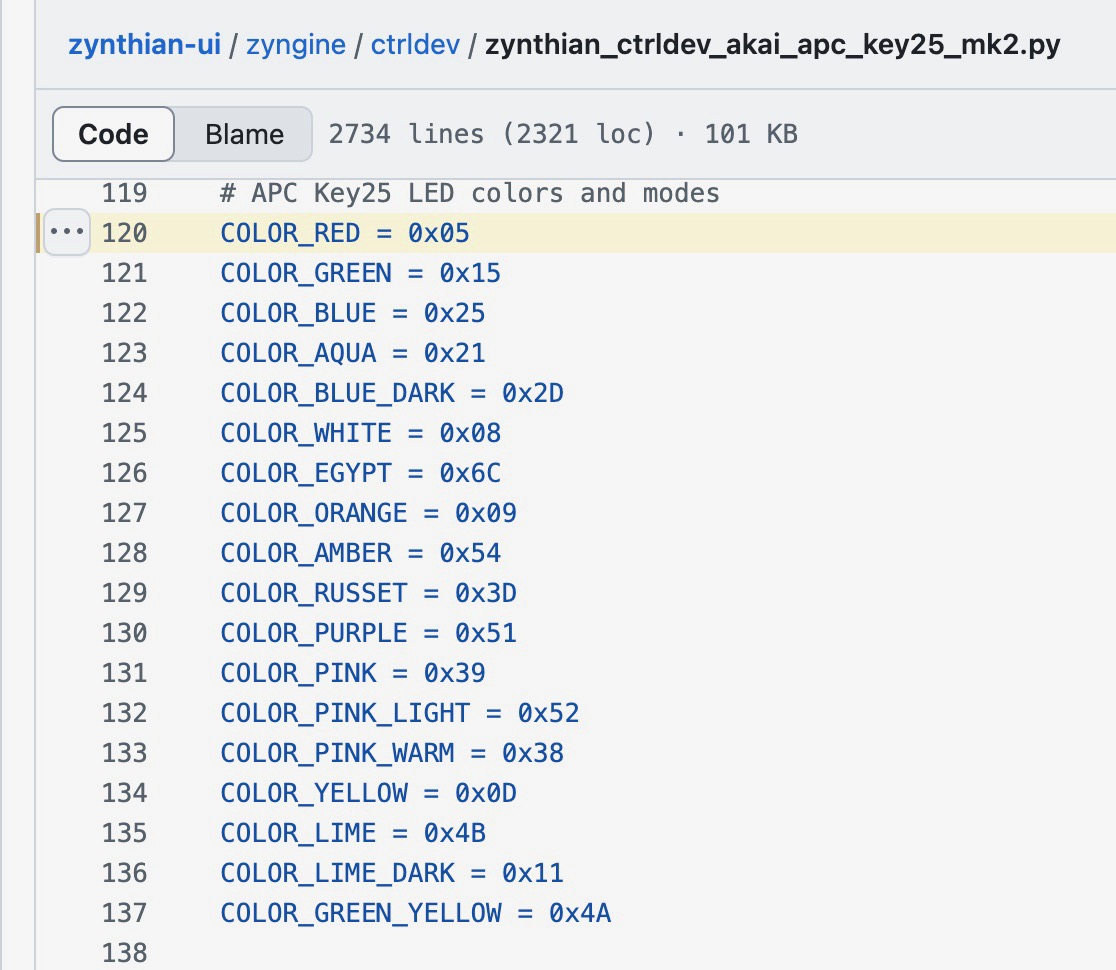
Task: Click the hex value 0x05
Action: [x=438, y=233]
